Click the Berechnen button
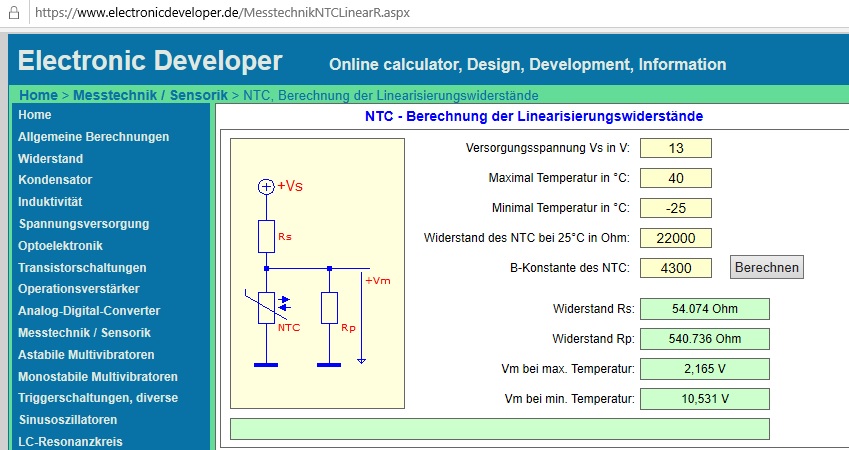The image size is (849, 450). tap(767, 268)
